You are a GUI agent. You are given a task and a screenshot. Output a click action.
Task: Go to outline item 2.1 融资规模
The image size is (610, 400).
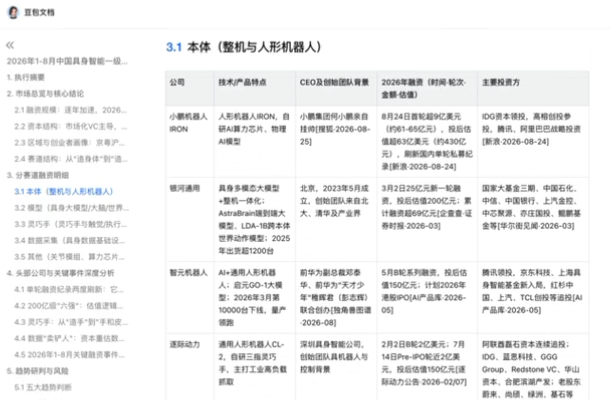click(x=70, y=110)
